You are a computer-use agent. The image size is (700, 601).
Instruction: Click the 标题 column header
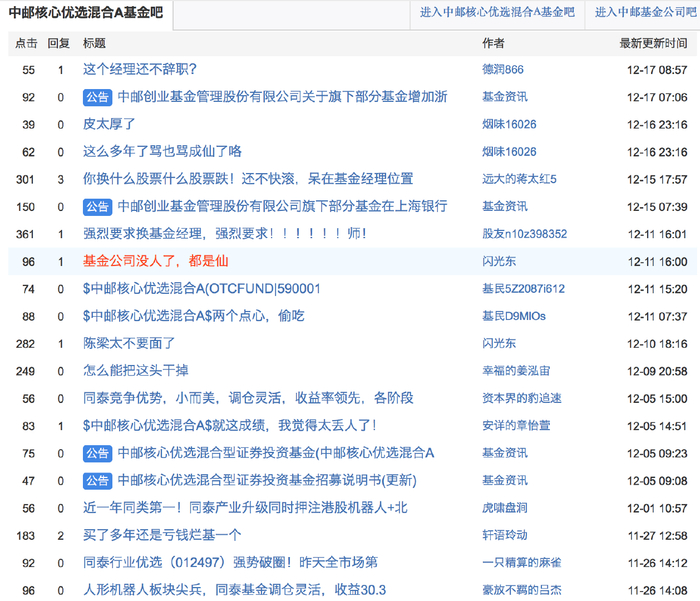[94, 43]
